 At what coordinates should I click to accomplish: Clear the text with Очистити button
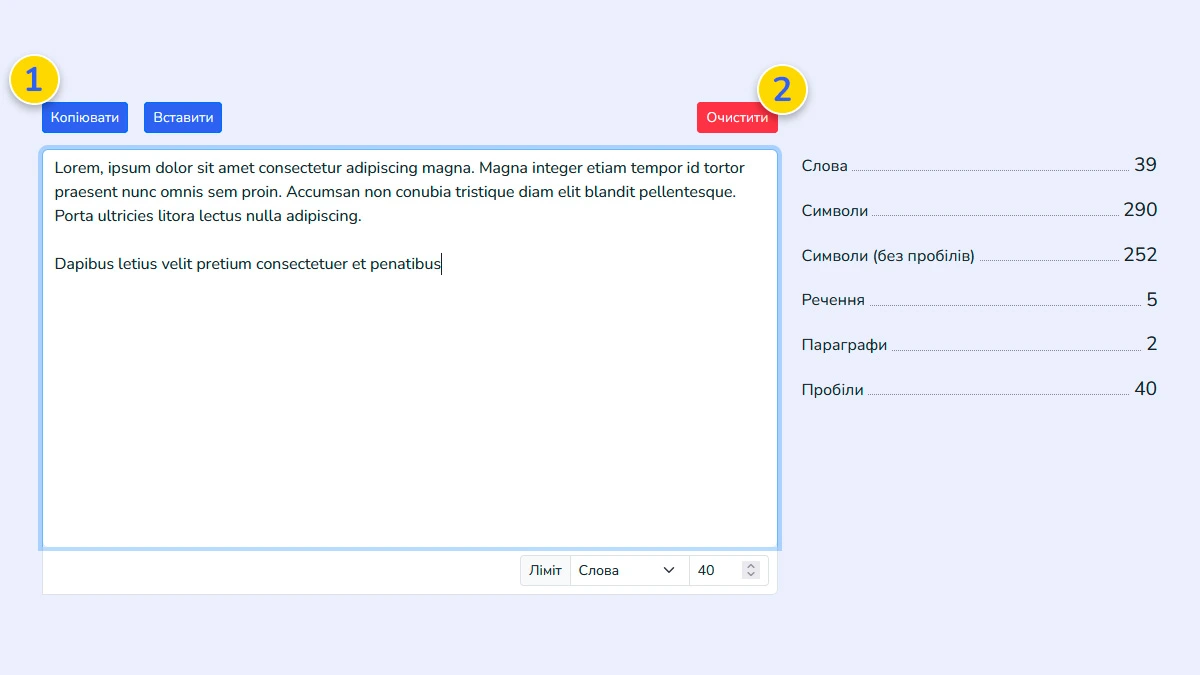point(737,118)
